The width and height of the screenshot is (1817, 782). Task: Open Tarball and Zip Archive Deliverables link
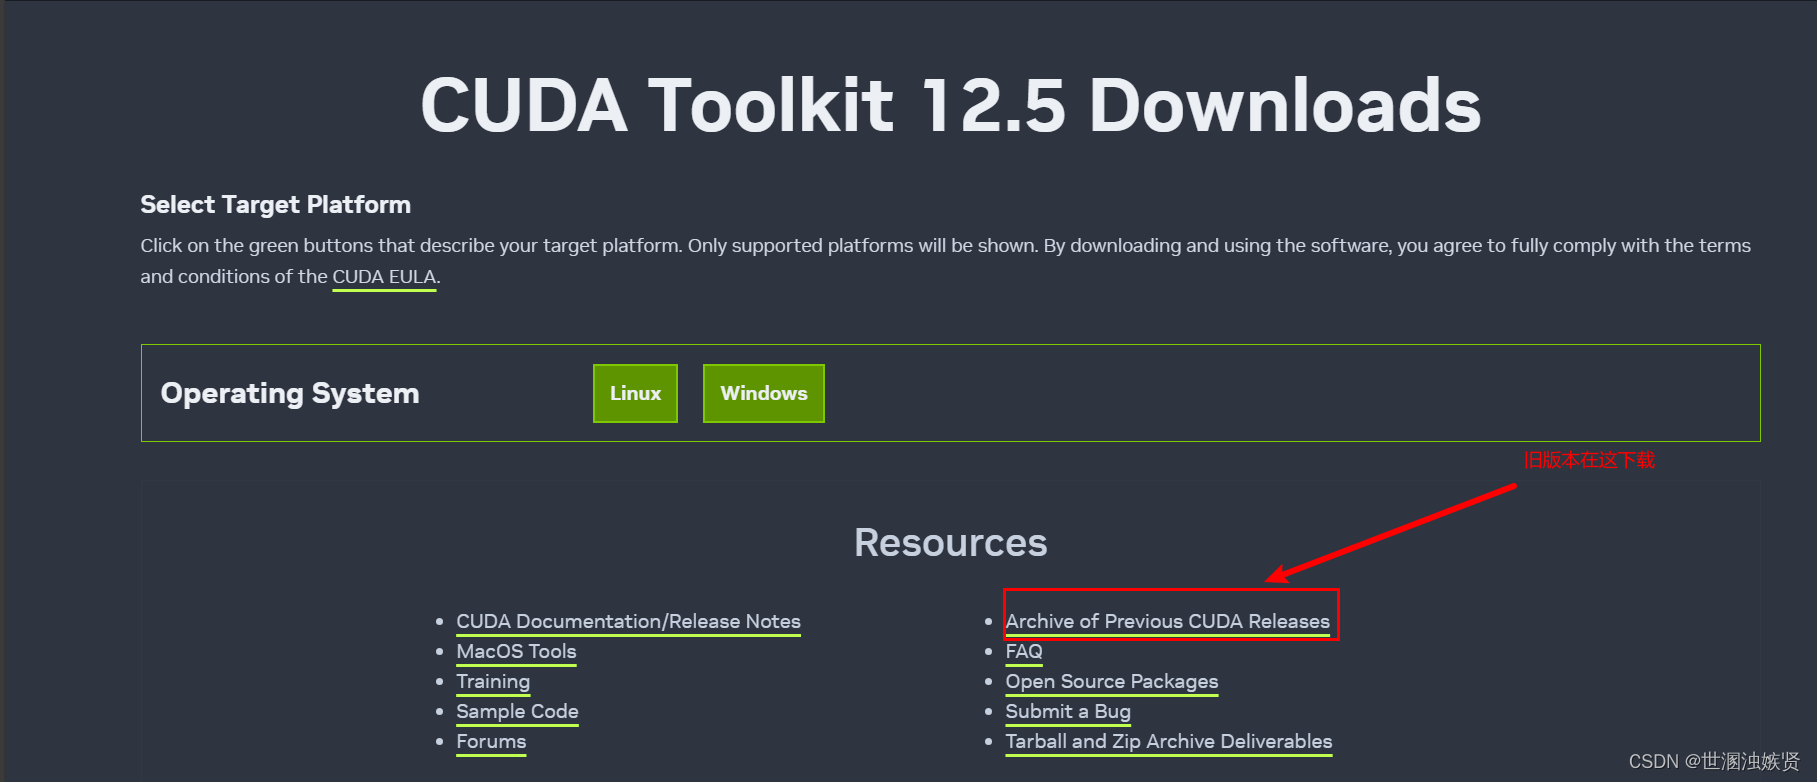(x=1169, y=742)
